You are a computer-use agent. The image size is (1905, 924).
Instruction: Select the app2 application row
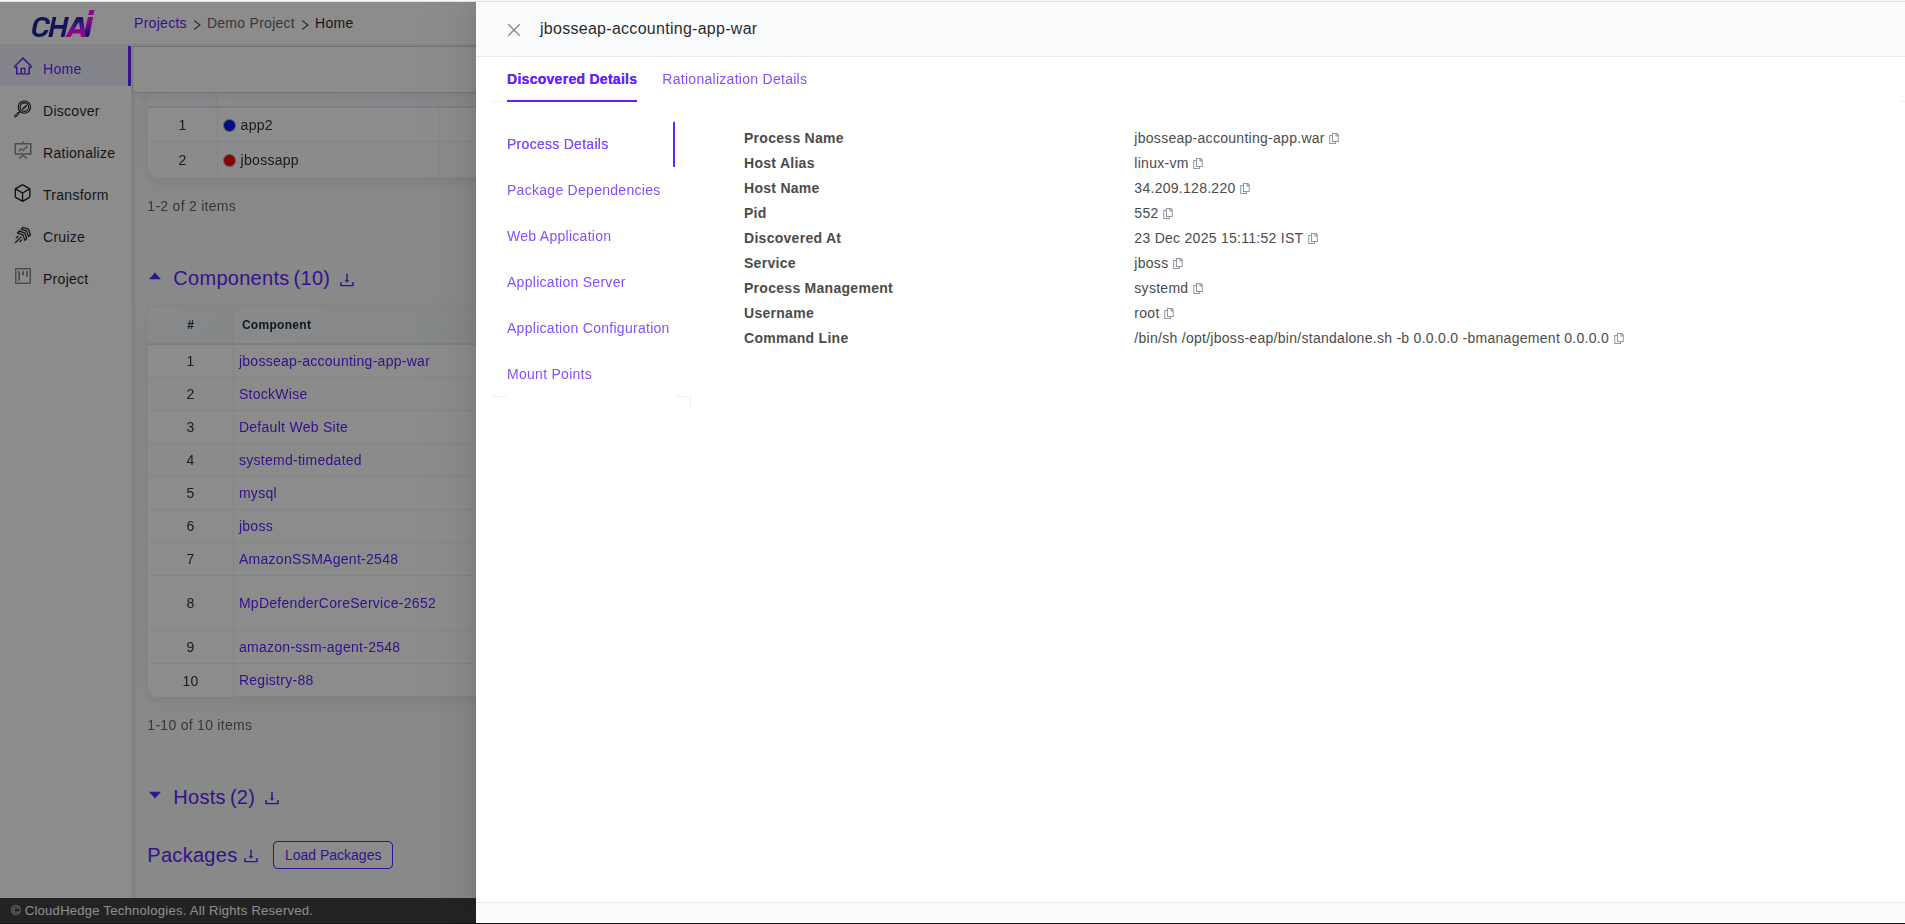(x=312, y=125)
